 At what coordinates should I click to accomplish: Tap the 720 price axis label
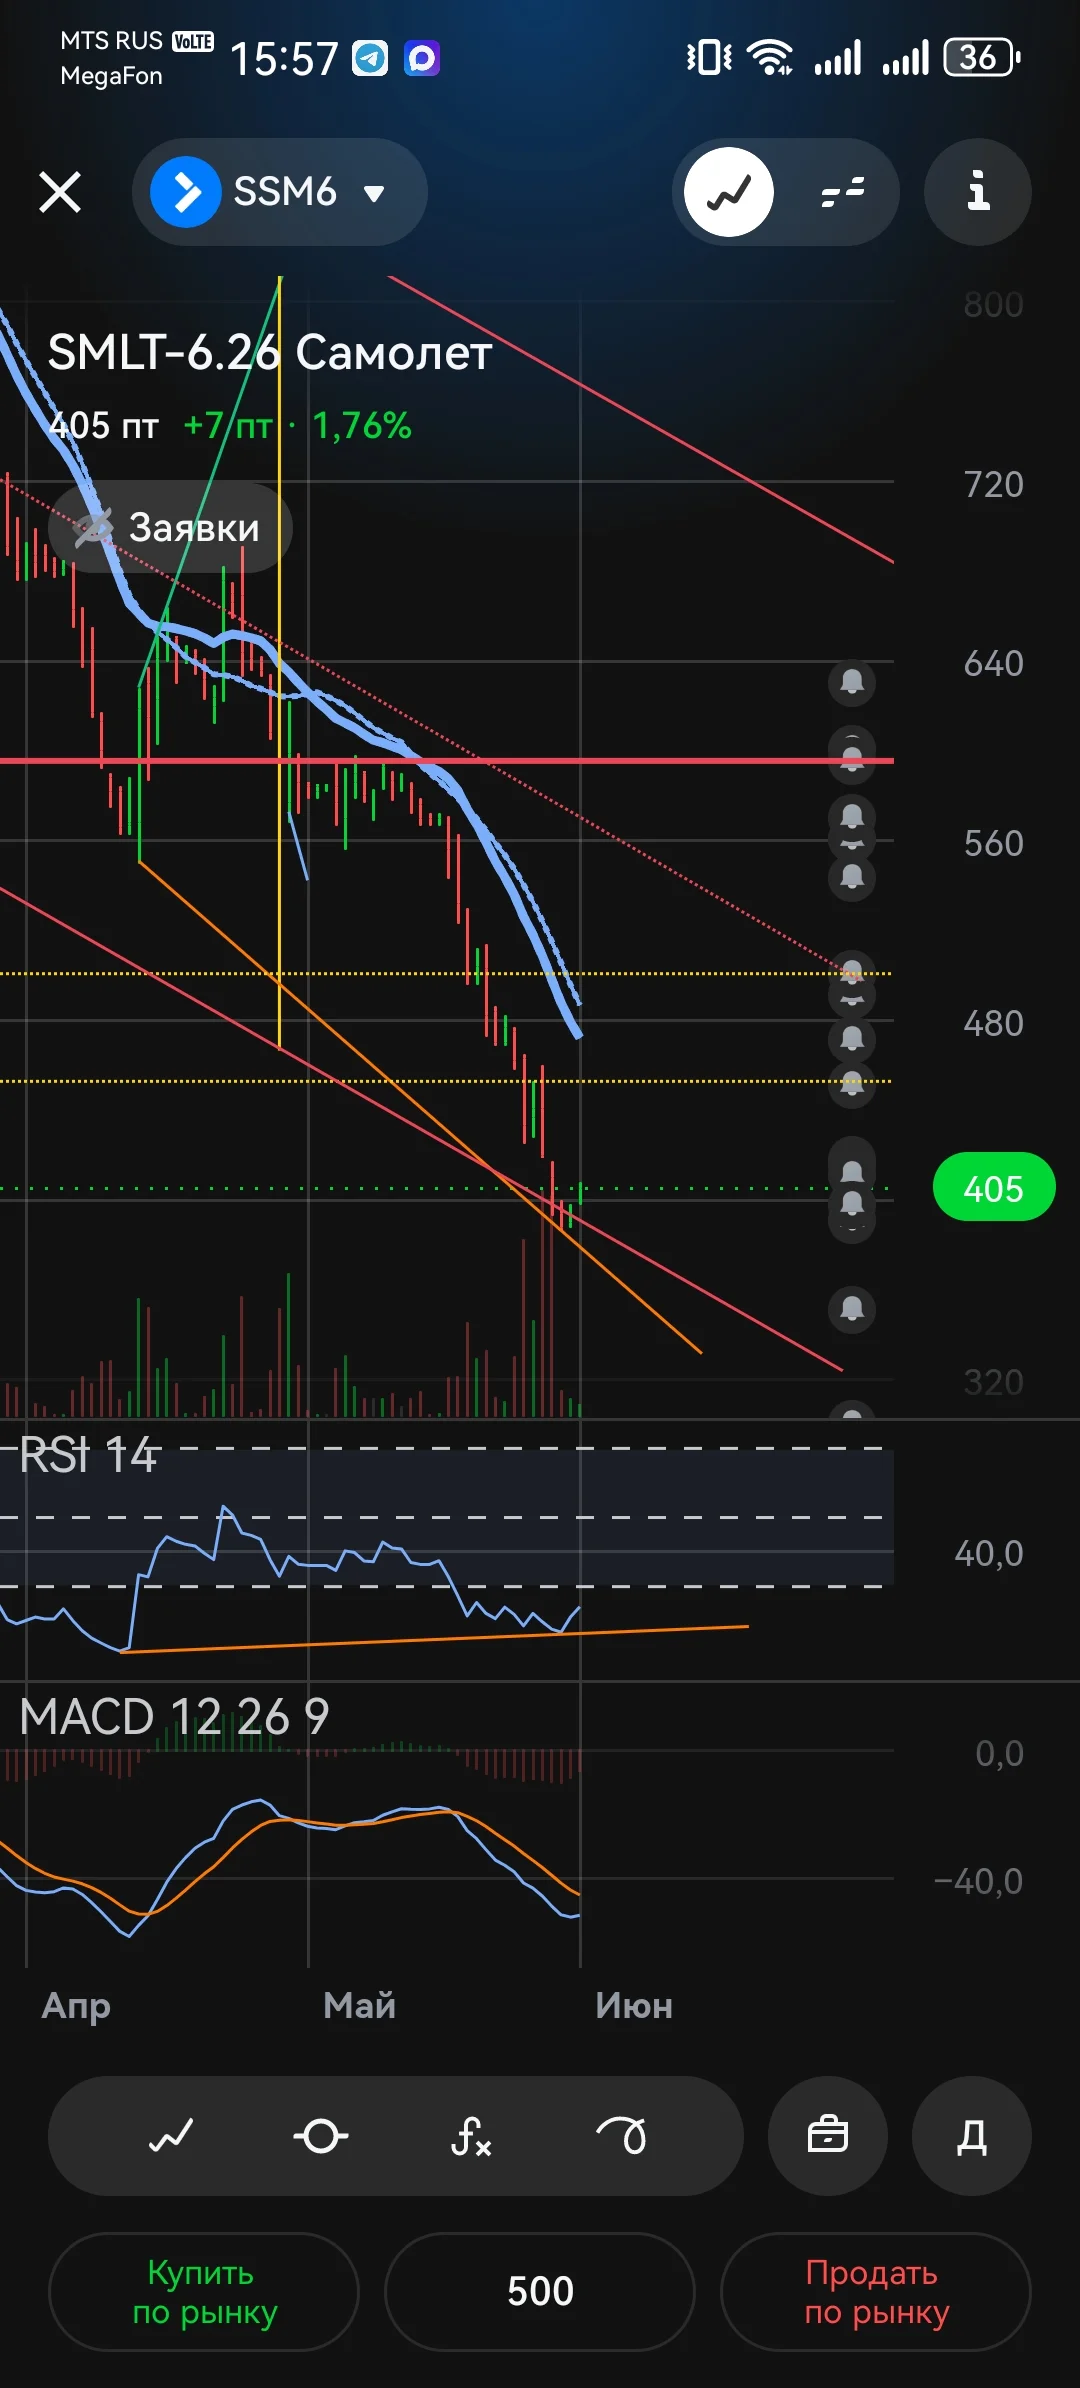pos(993,484)
